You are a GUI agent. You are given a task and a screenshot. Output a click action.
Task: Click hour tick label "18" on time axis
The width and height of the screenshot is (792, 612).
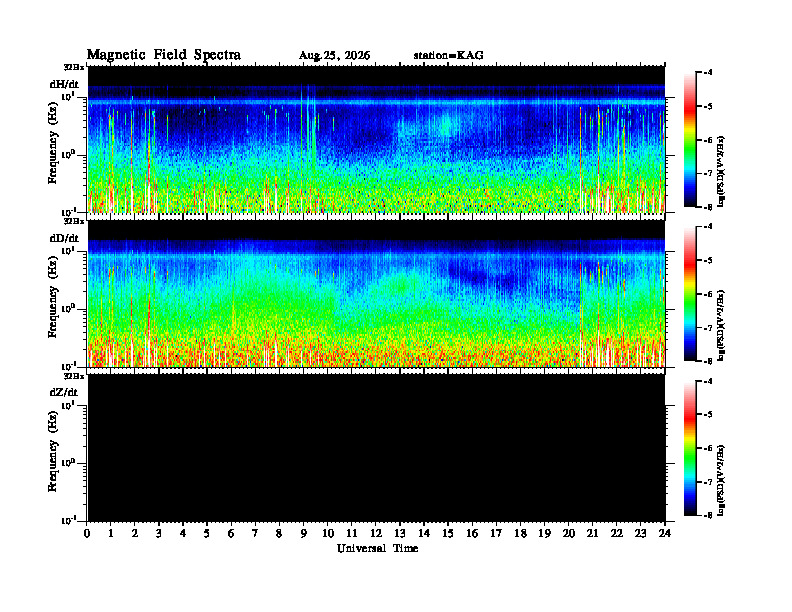point(520,533)
